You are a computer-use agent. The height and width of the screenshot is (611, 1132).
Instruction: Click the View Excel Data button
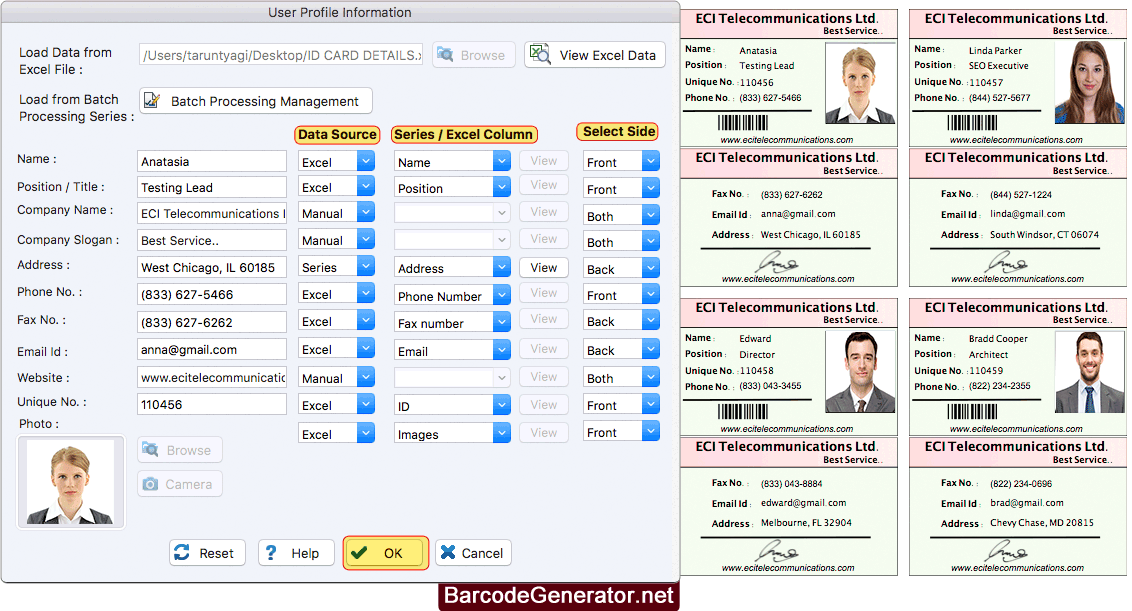pos(595,55)
